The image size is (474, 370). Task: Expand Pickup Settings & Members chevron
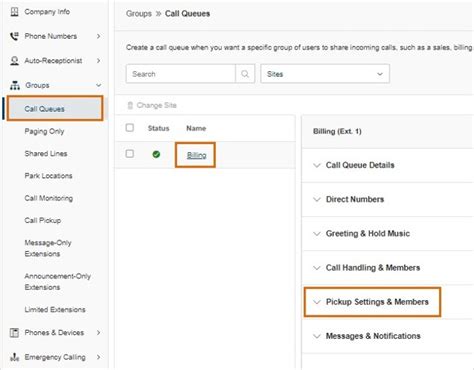[x=317, y=302]
